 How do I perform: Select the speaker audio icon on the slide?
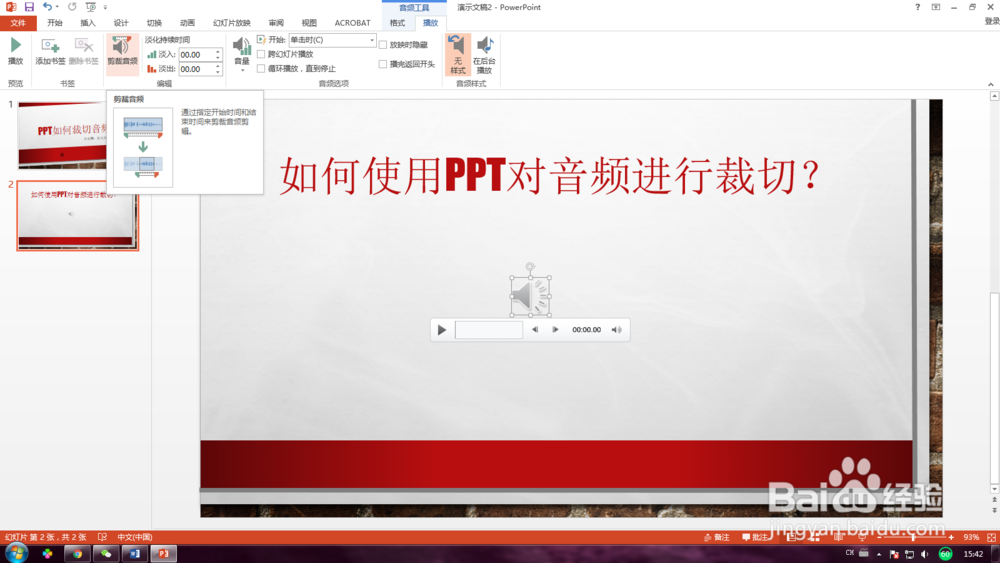pos(530,296)
